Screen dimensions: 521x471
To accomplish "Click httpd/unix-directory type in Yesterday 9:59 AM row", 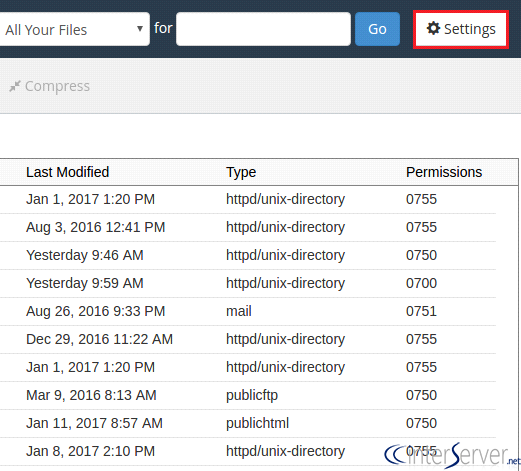I will (285, 283).
